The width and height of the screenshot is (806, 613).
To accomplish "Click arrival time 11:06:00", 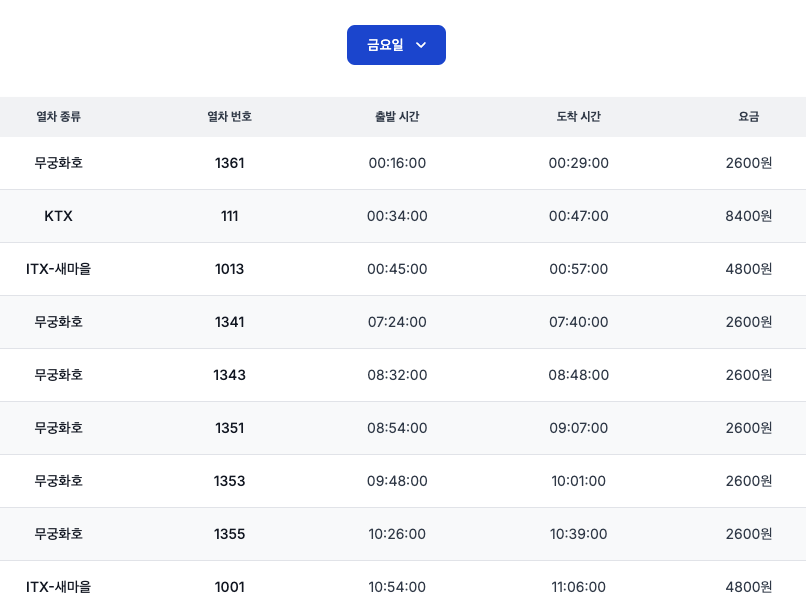I will [x=579, y=586].
